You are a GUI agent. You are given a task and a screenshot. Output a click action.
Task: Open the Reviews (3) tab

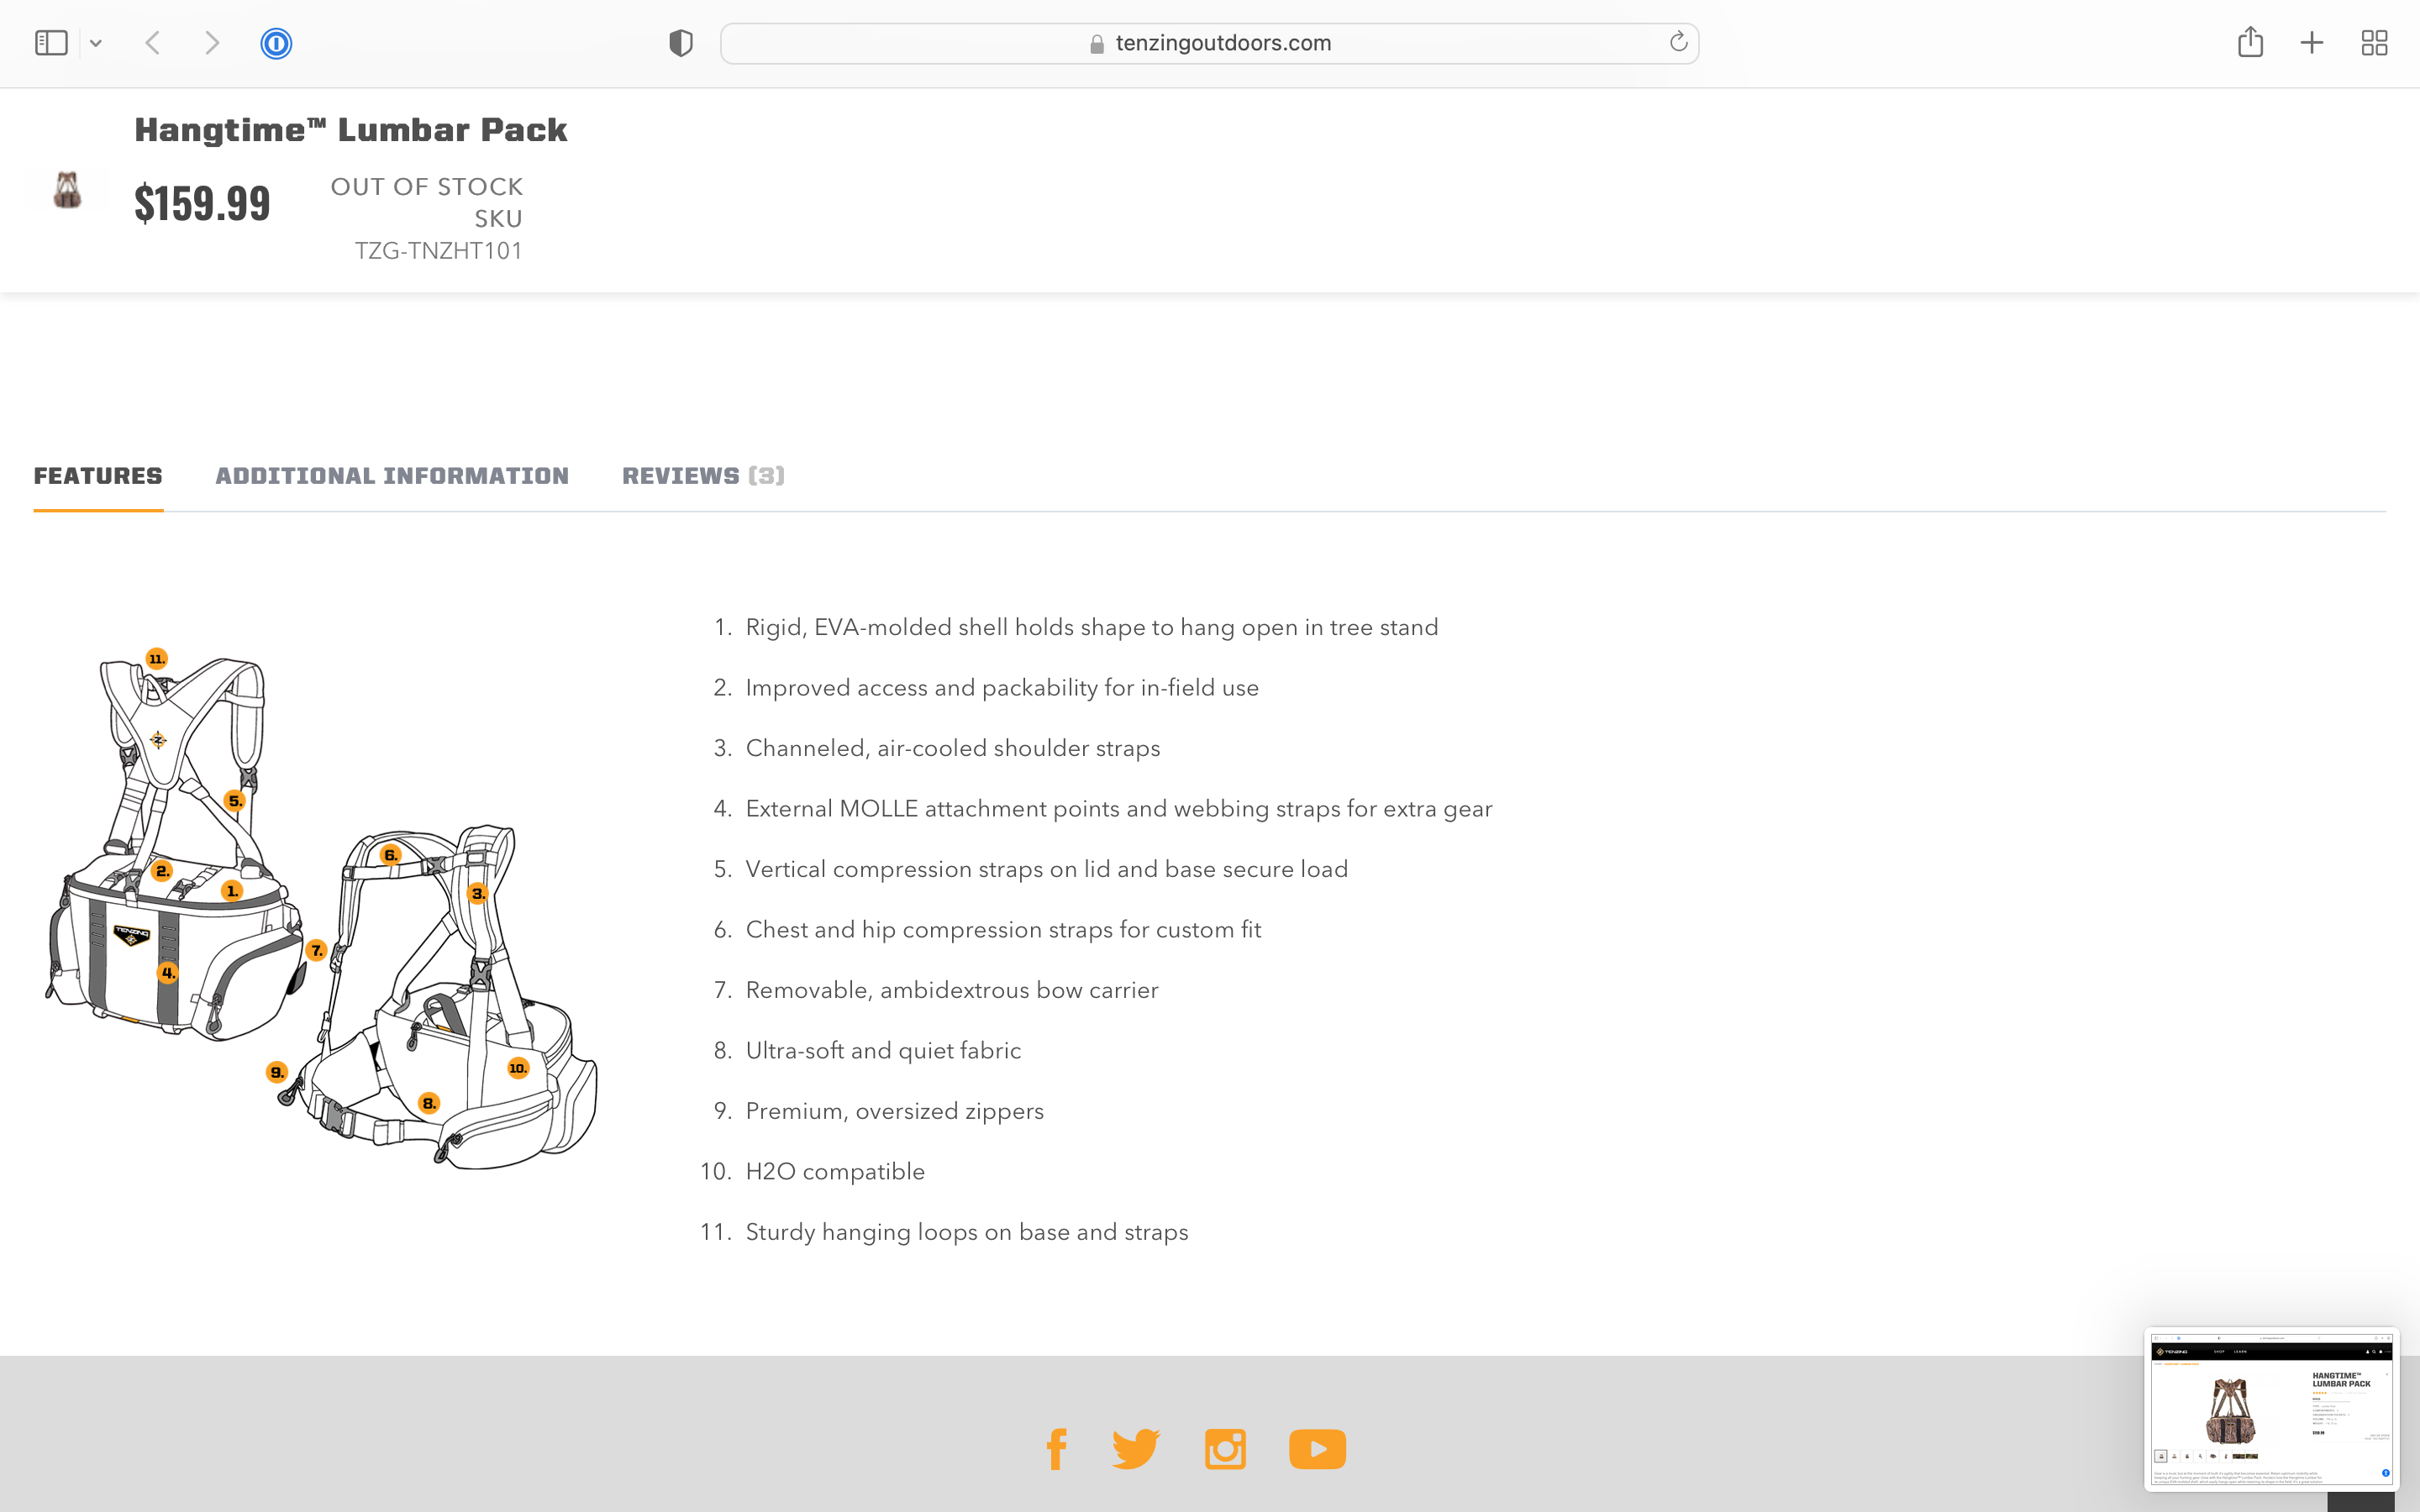(703, 476)
